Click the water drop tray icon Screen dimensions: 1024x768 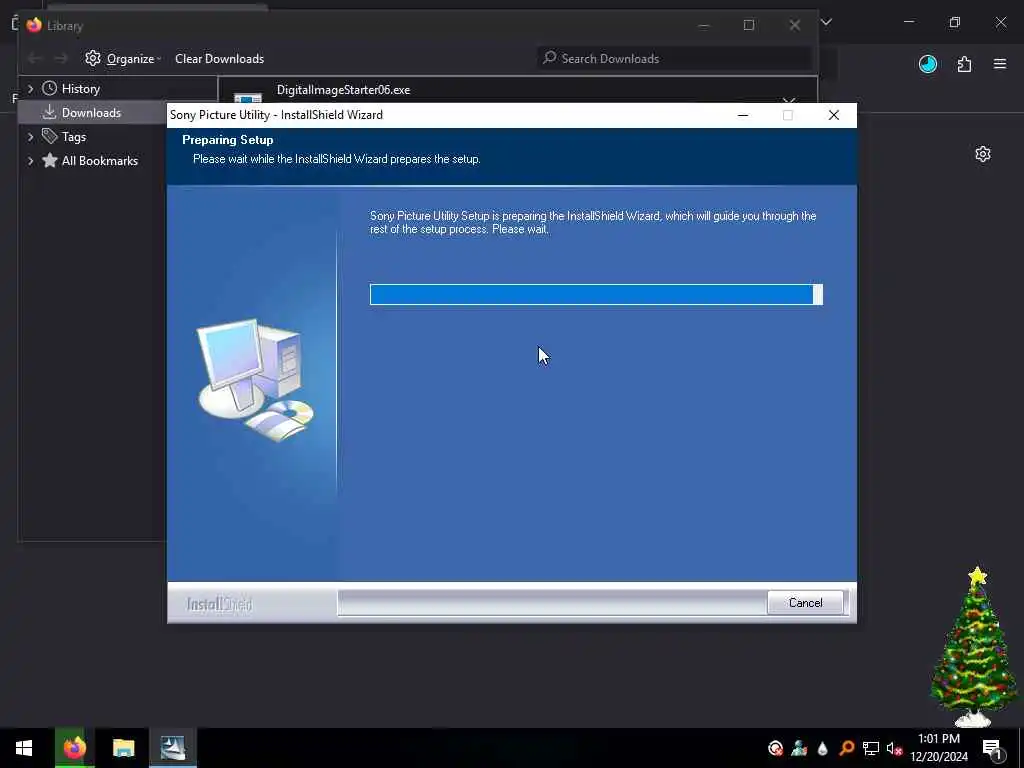(x=823, y=748)
